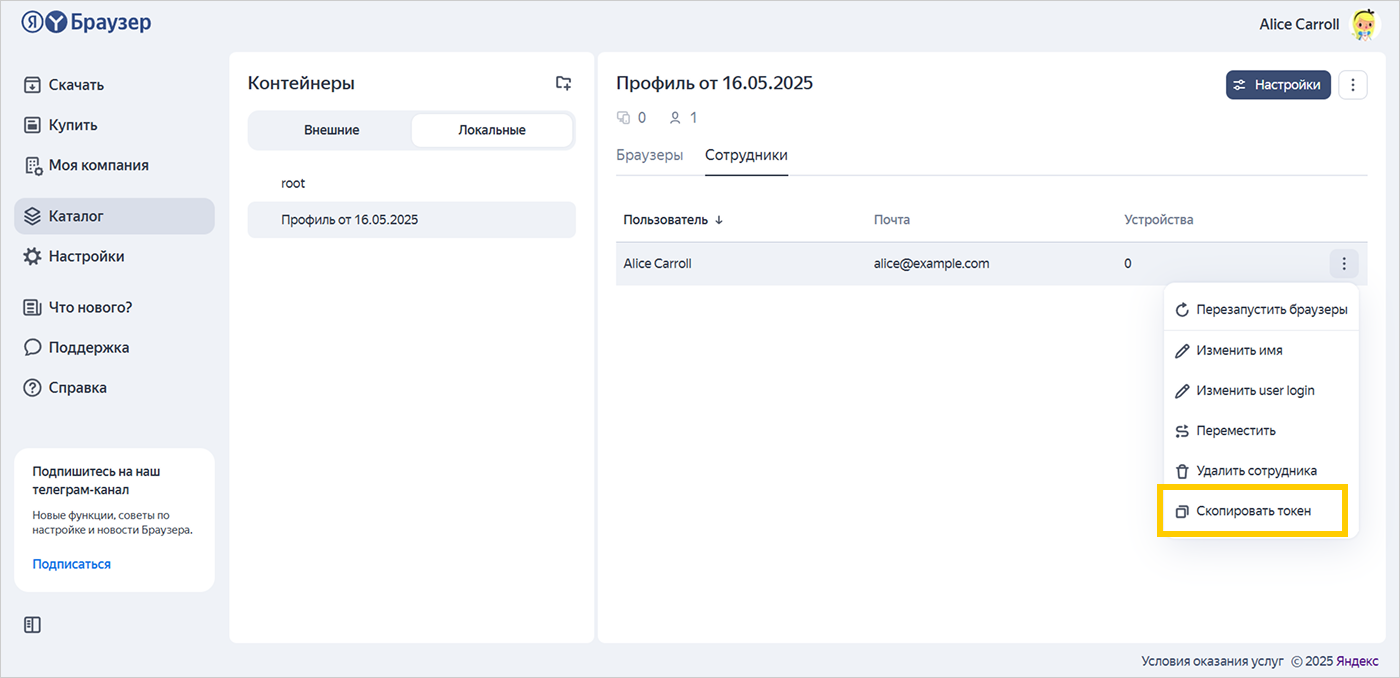The image size is (1400, 678).
Task: Select Переместить from context menu
Action: 1261,431
